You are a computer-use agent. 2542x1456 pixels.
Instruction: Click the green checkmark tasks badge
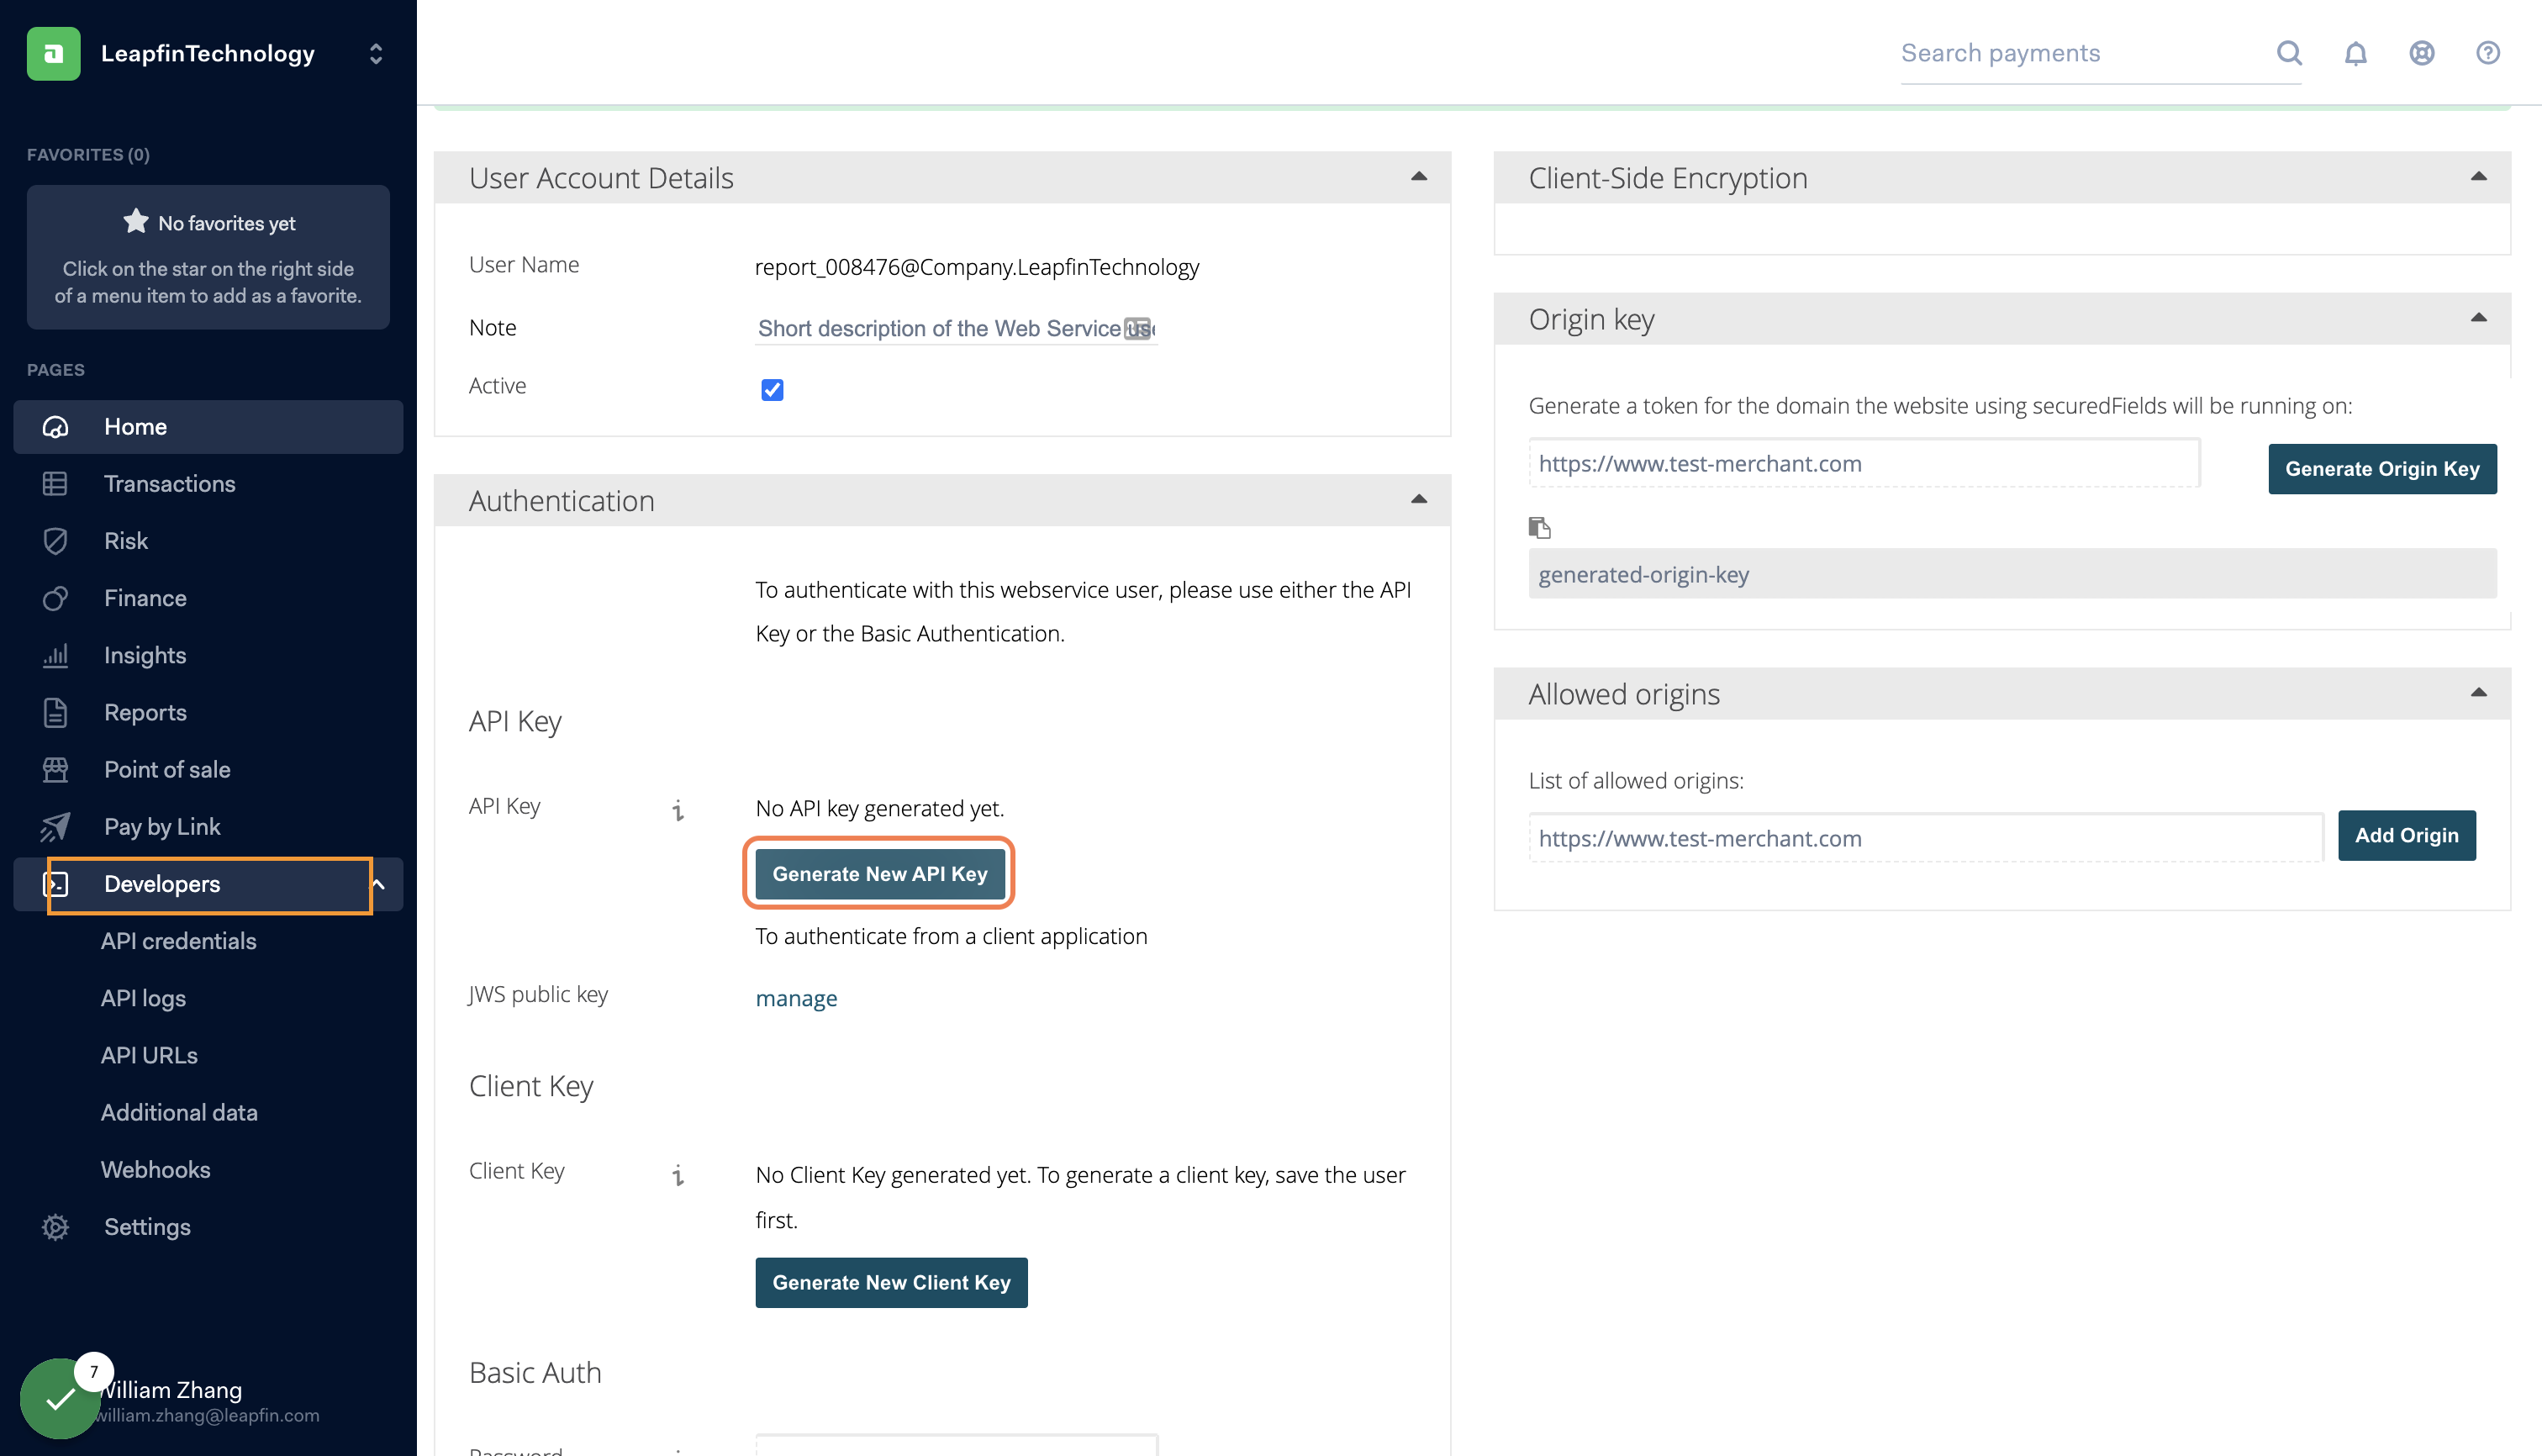pyautogui.click(x=60, y=1398)
